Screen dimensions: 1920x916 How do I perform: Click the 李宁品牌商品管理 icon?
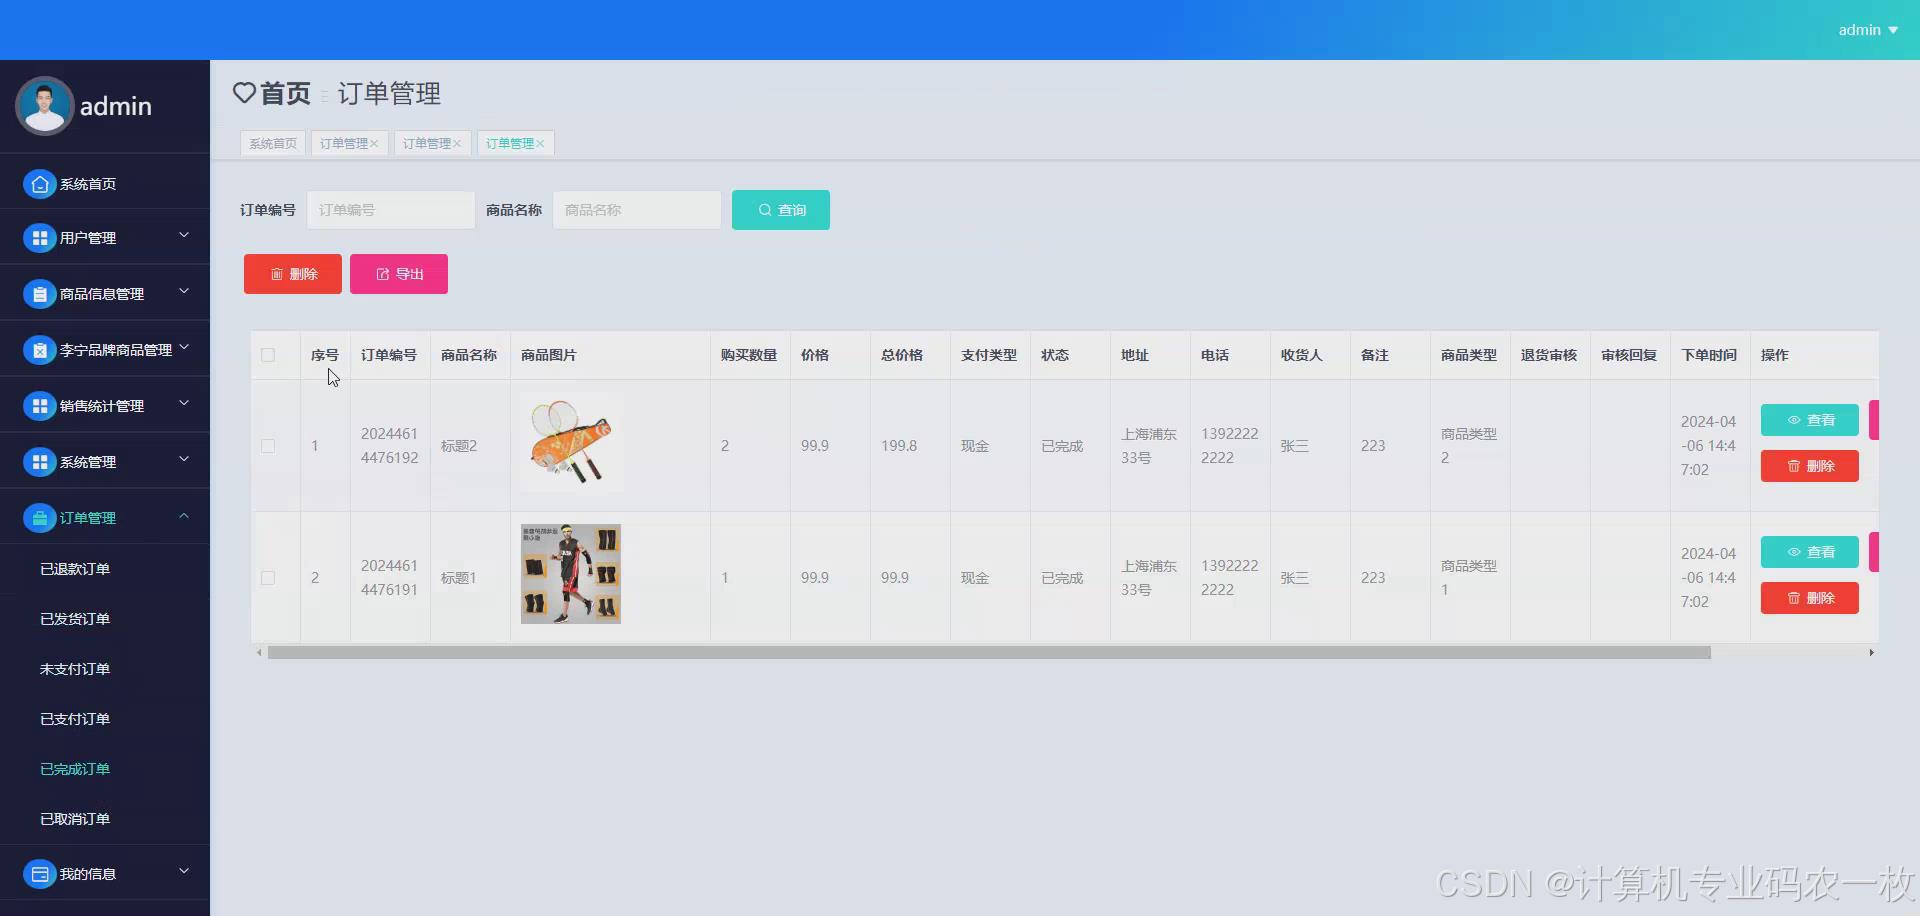click(x=39, y=350)
